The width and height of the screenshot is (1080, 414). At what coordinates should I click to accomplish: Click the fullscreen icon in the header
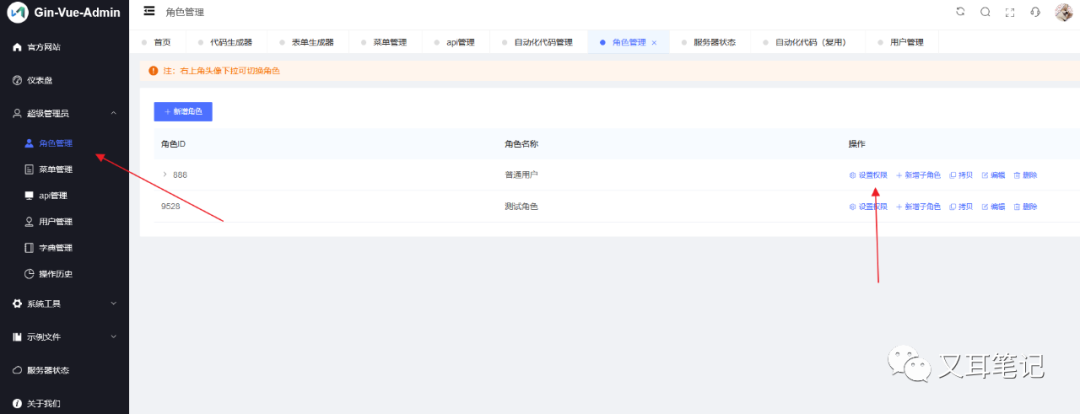pyautogui.click(x=1010, y=12)
